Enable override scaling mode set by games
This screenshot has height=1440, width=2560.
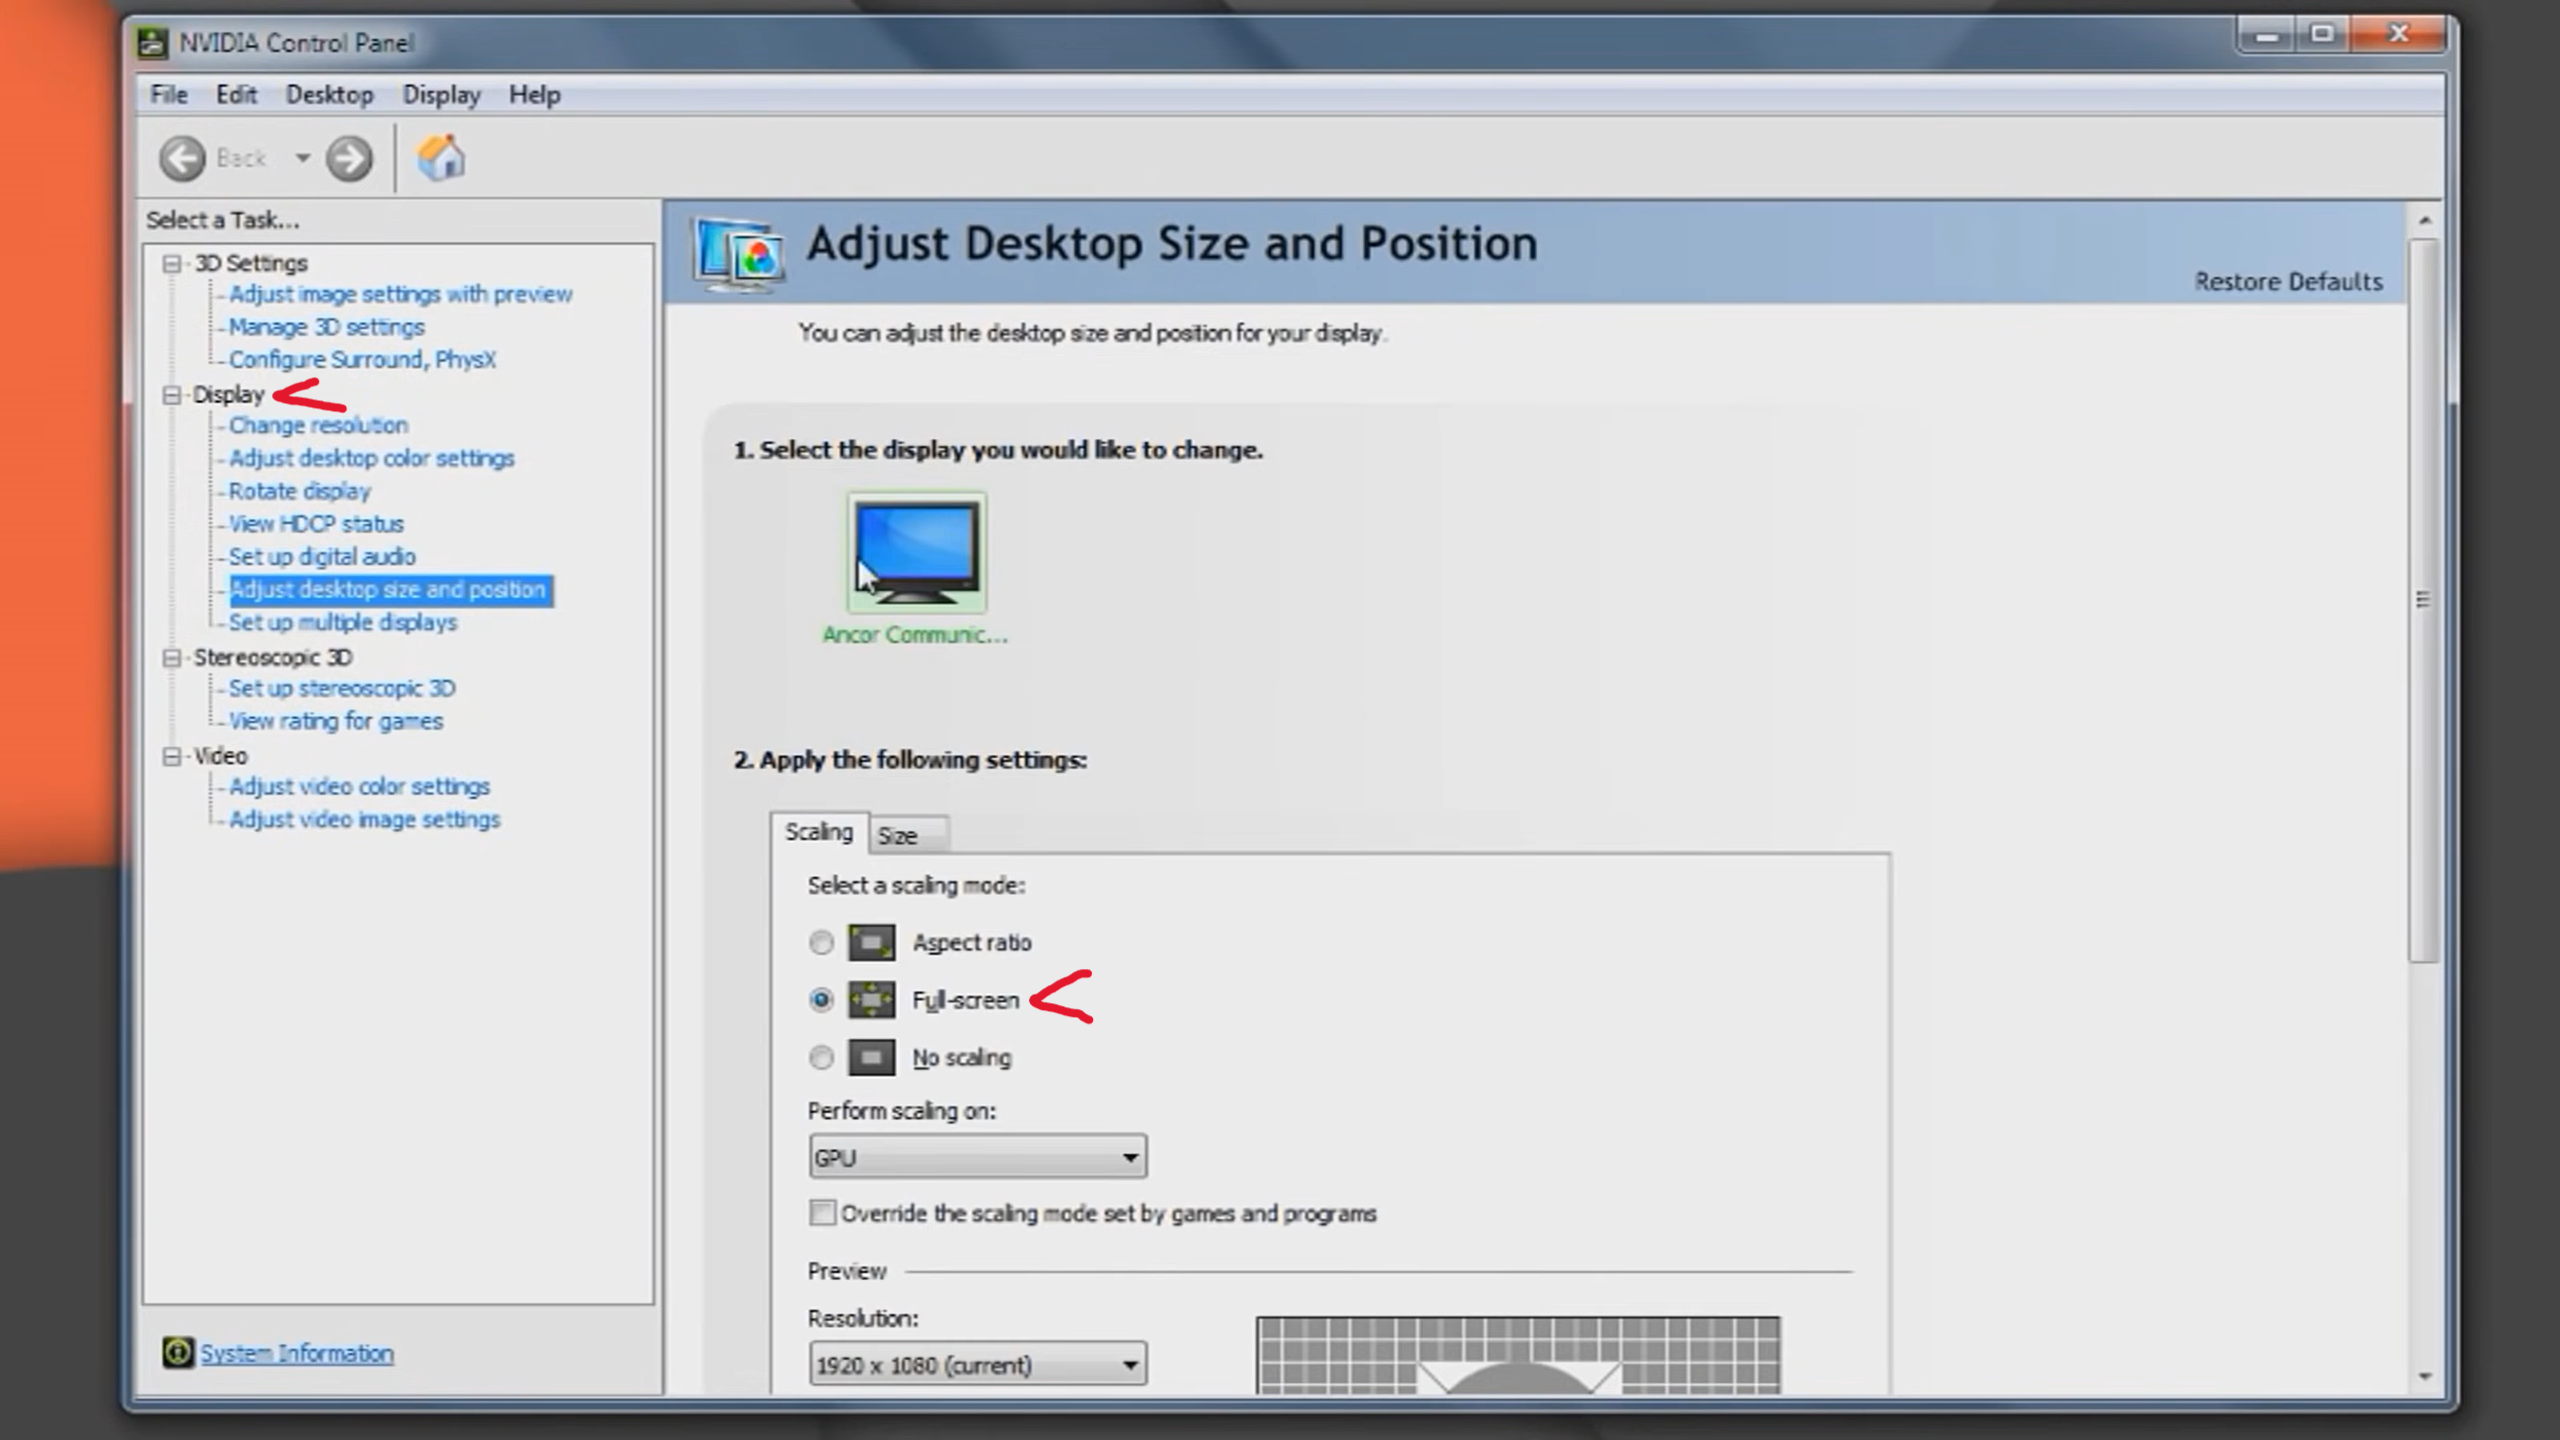coord(822,1213)
